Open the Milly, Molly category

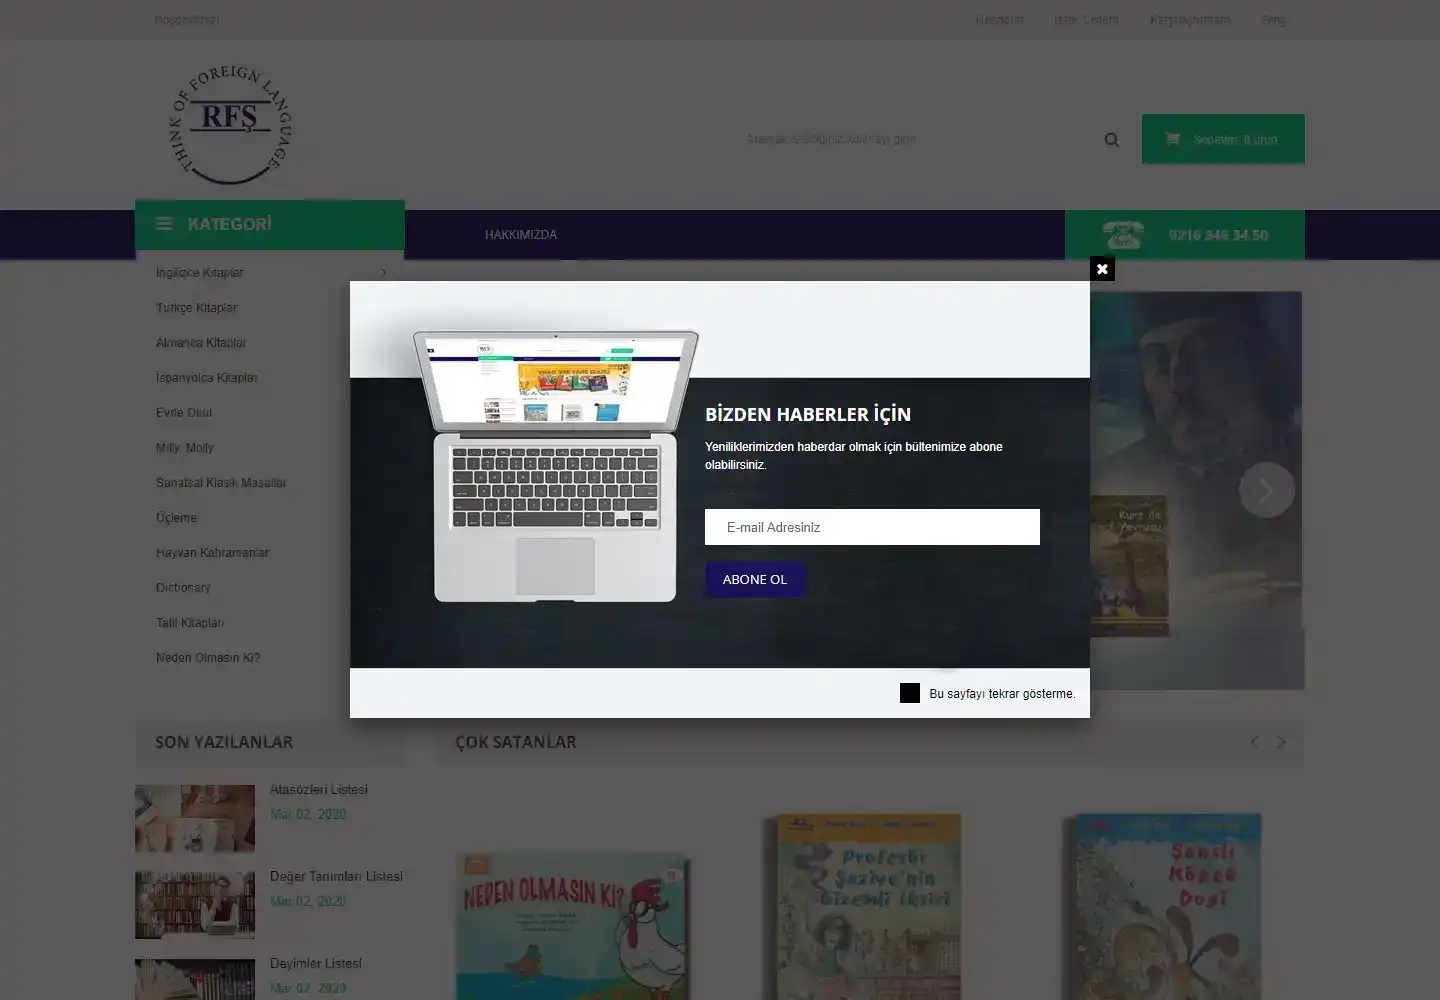[185, 448]
